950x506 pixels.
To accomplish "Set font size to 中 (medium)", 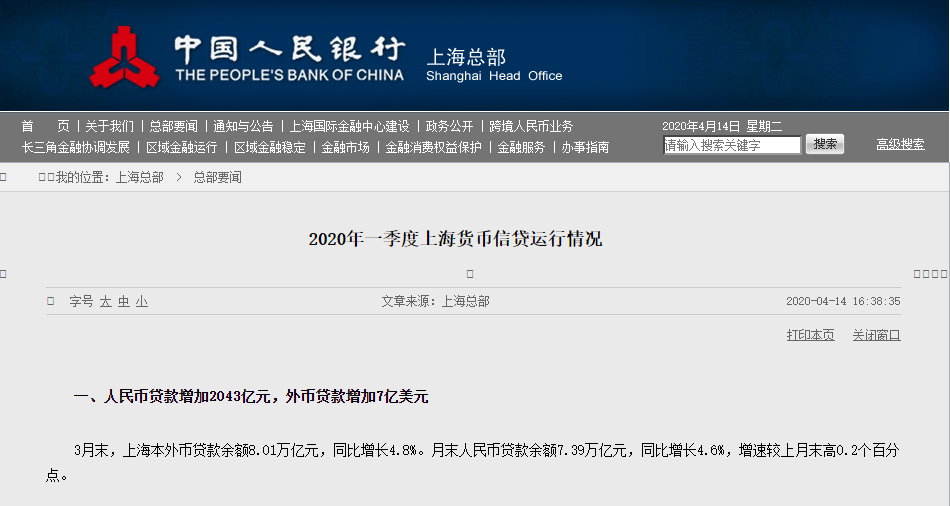I will (x=124, y=302).
